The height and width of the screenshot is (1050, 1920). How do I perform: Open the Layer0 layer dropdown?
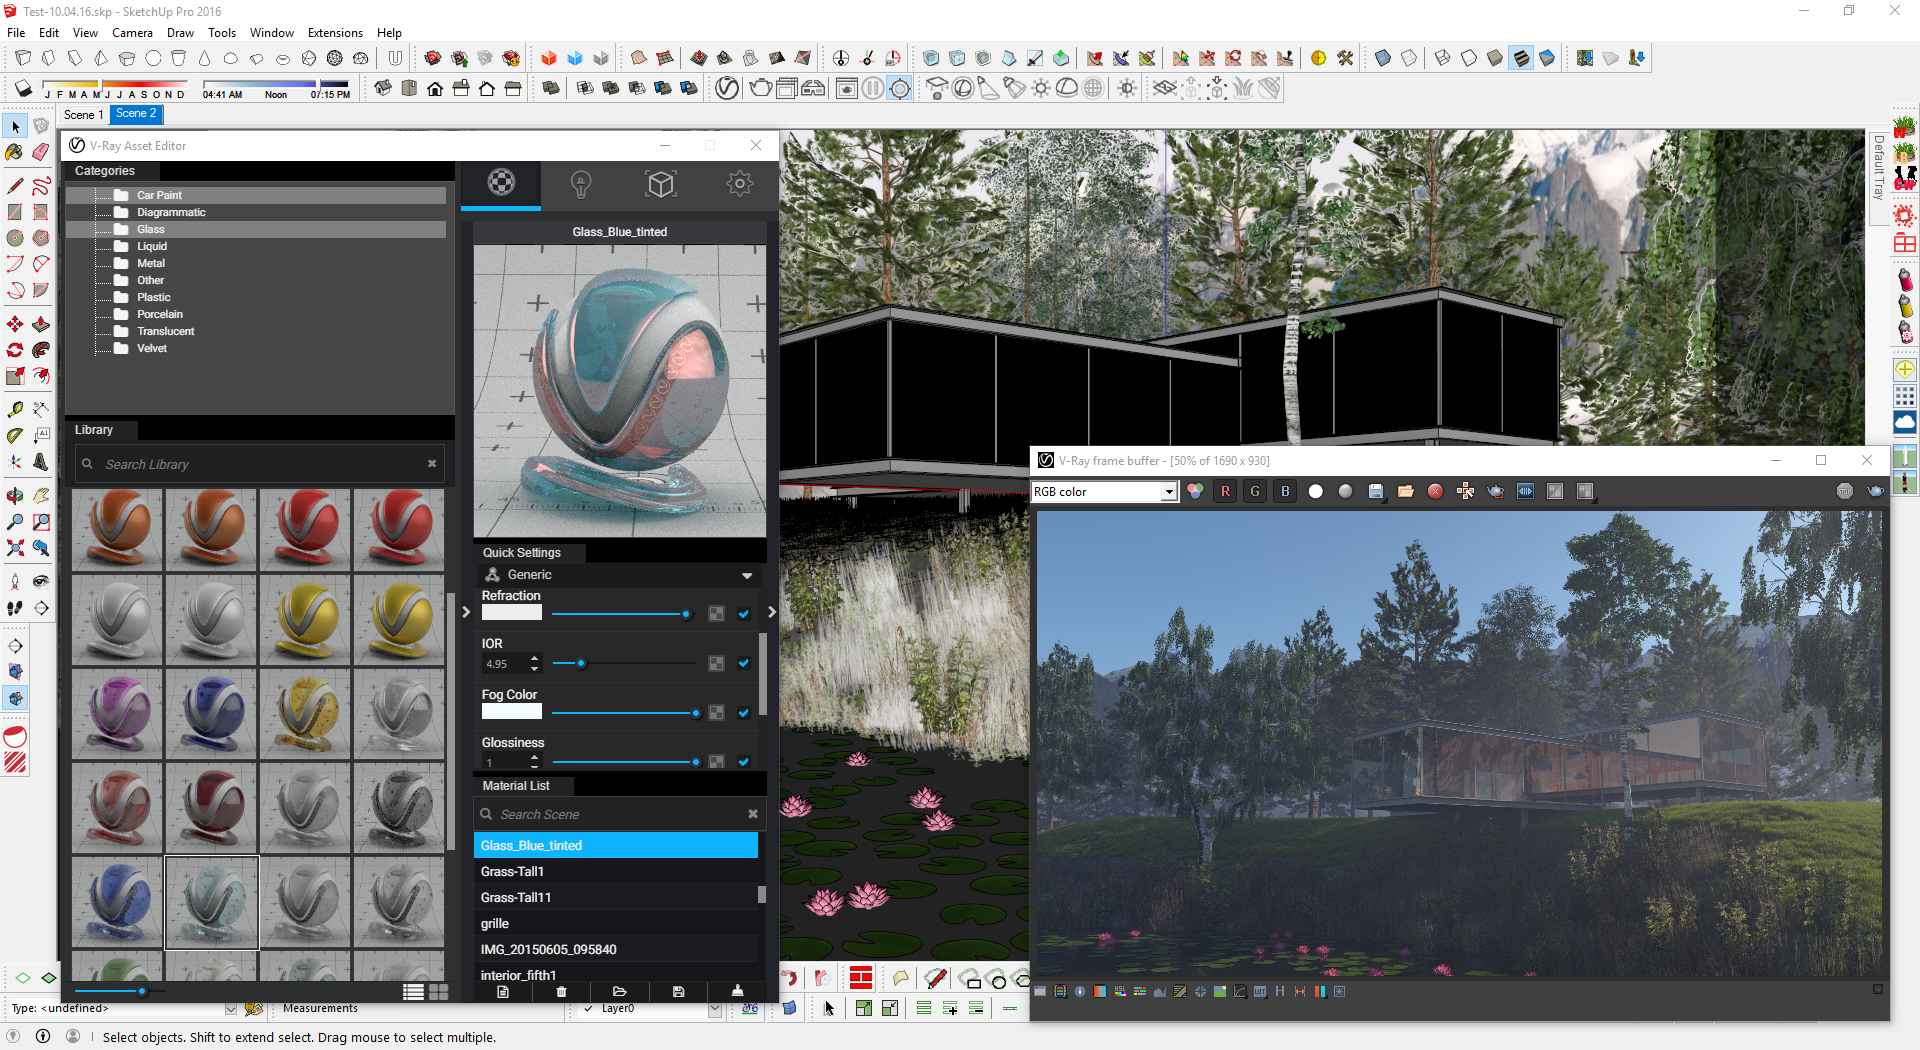click(x=652, y=1008)
